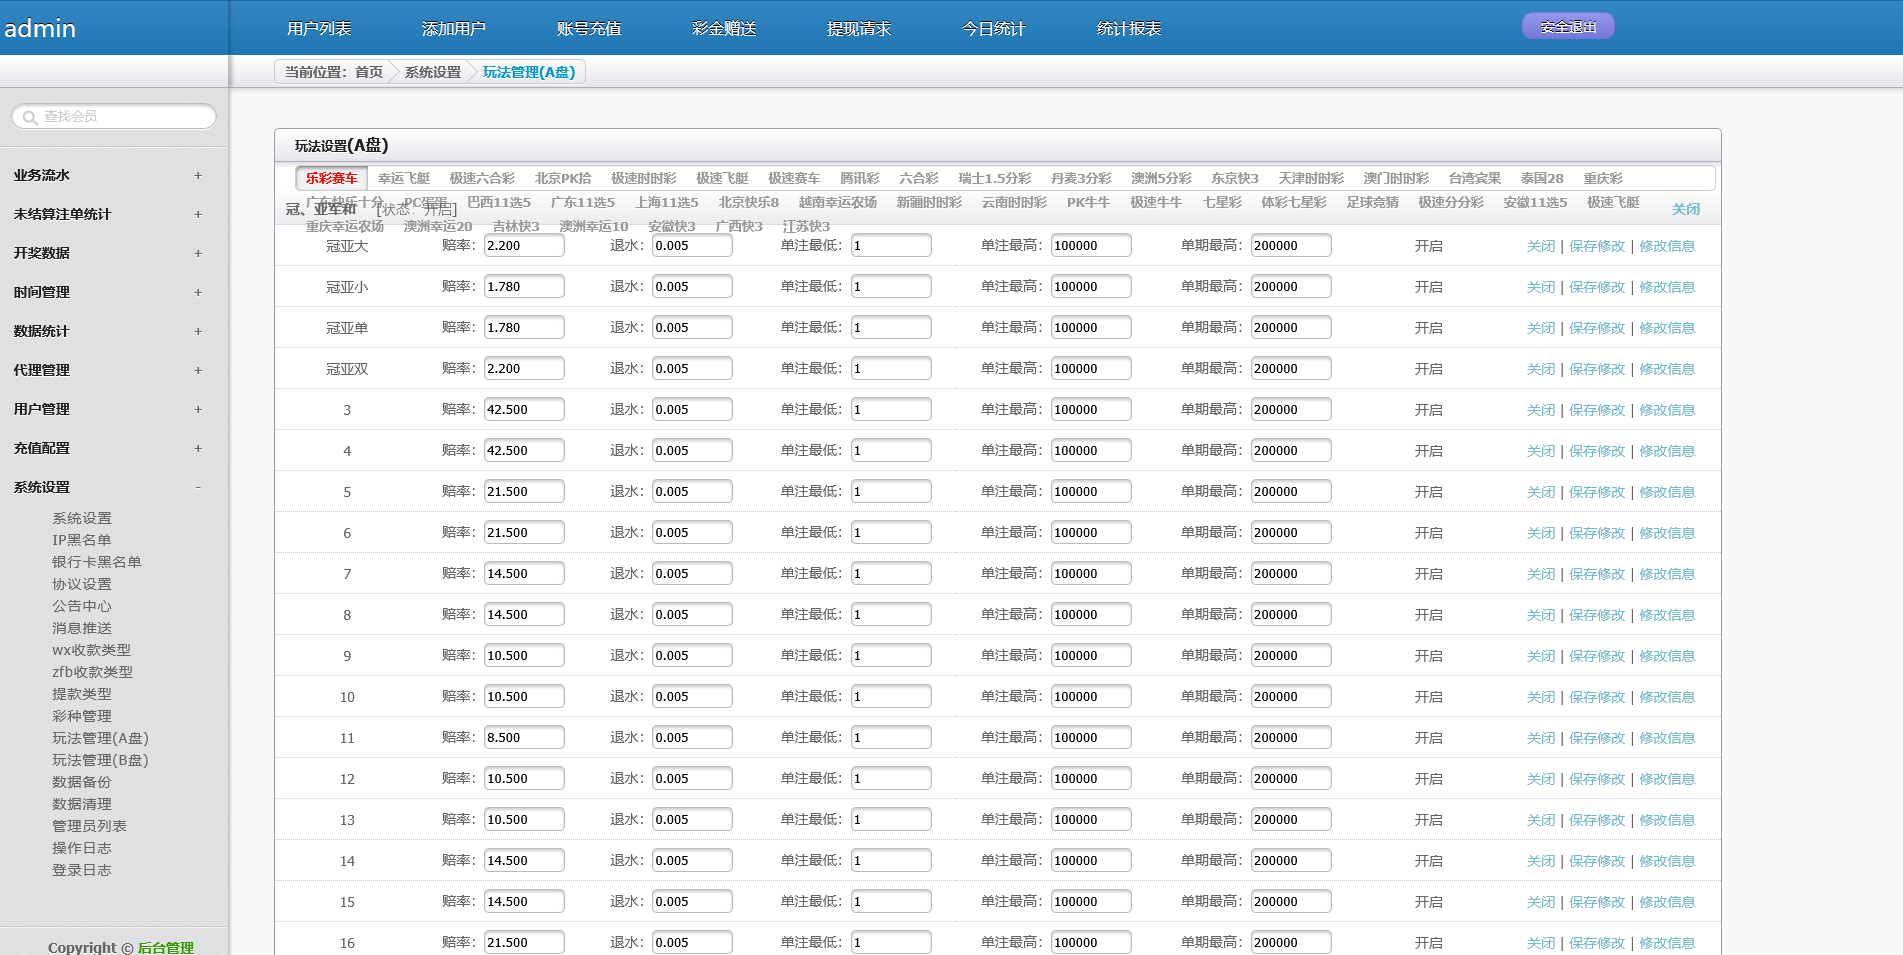
Task: Switch to the 泰国28 lottery tab
Action: tap(1542, 178)
